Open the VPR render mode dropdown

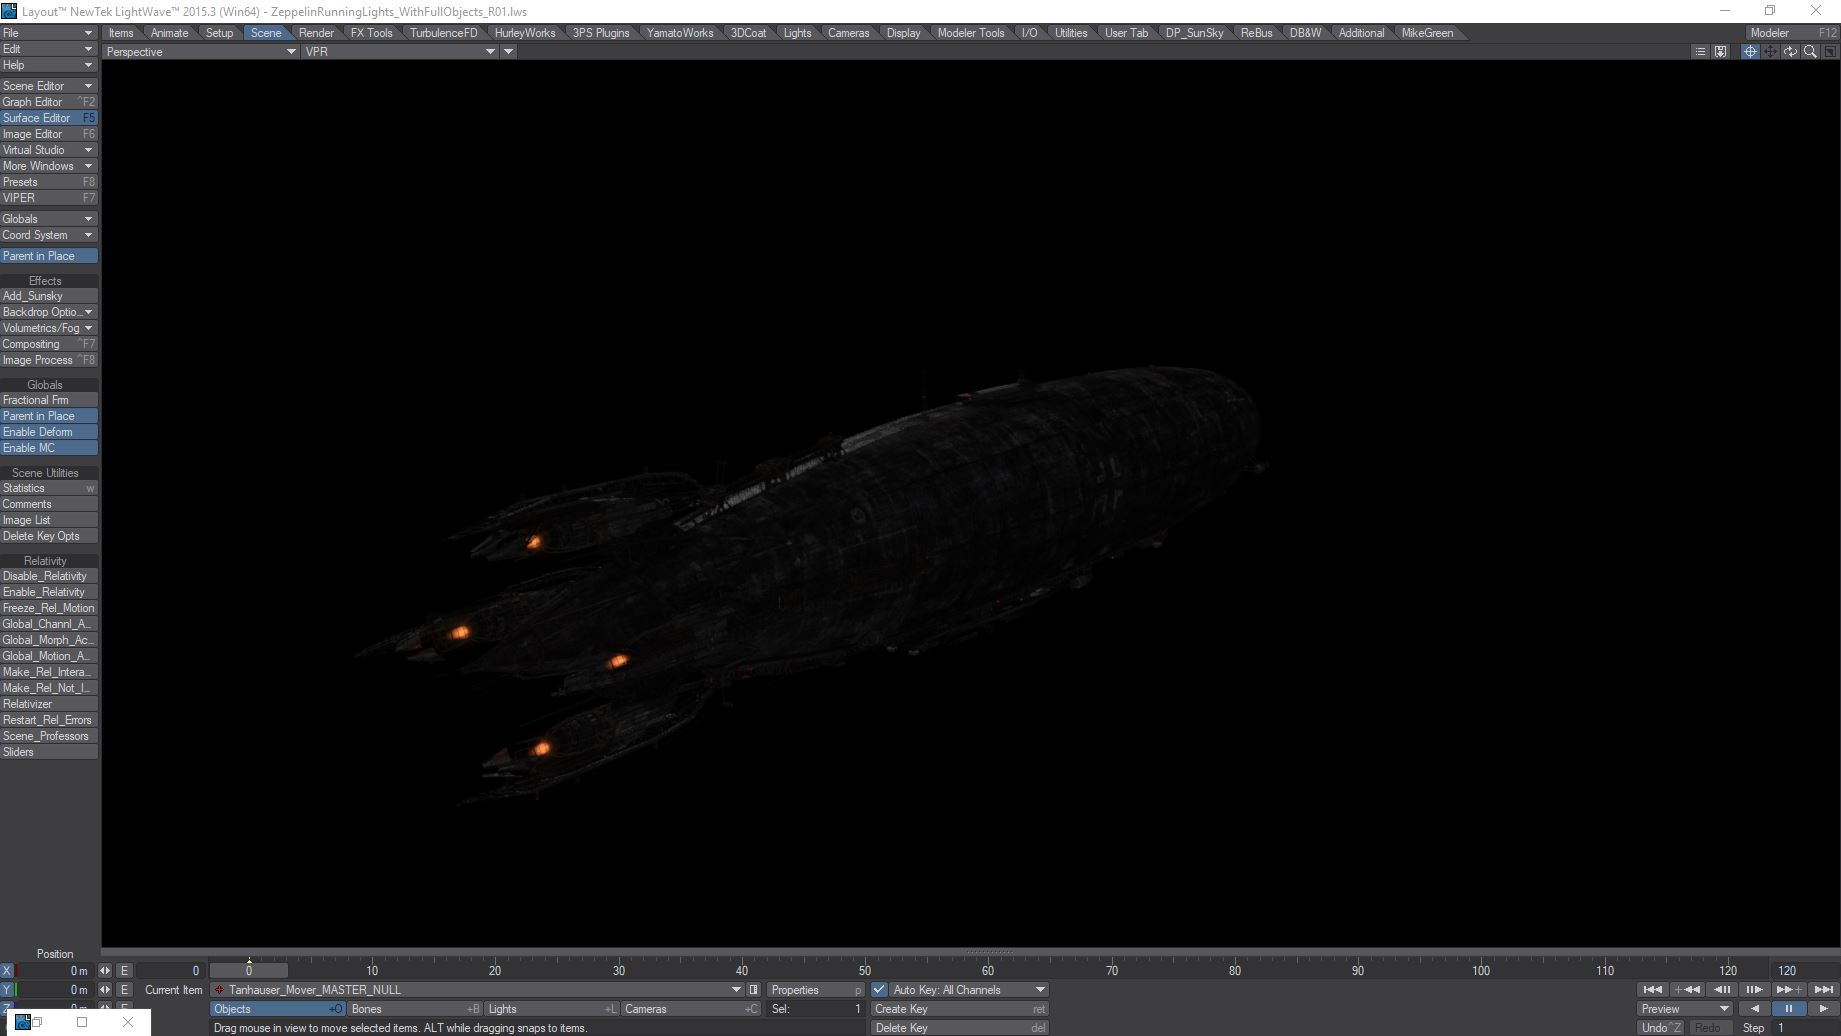tap(400, 52)
